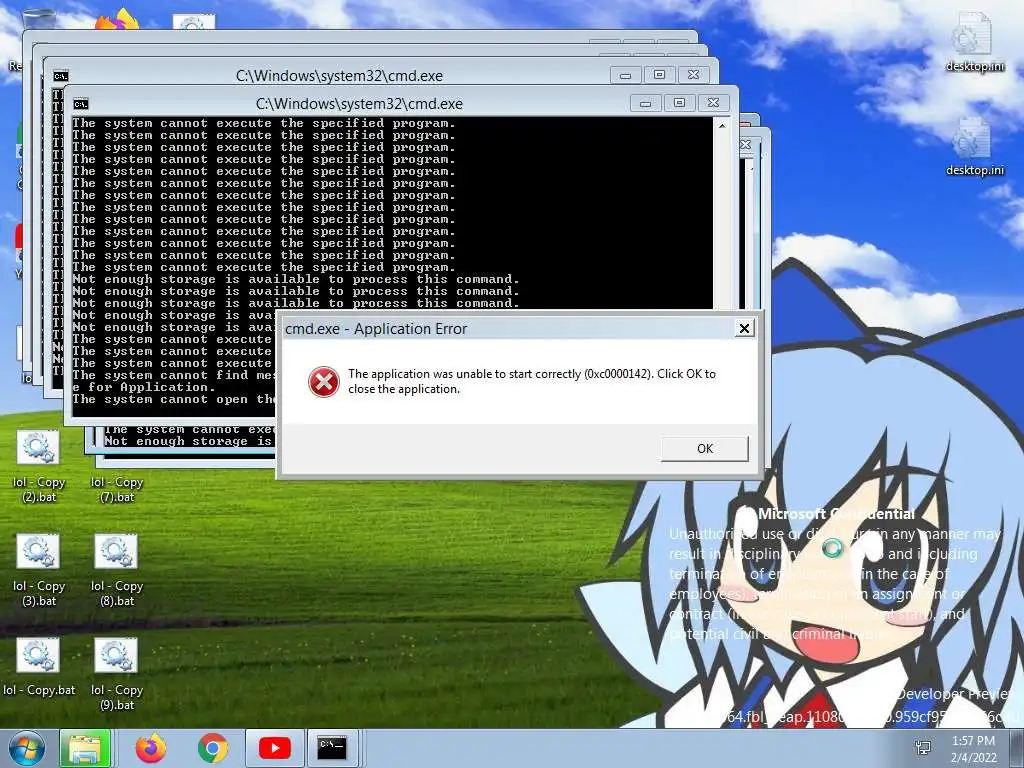
Task: Launch Google Chrome from the taskbar
Action: coord(213,748)
